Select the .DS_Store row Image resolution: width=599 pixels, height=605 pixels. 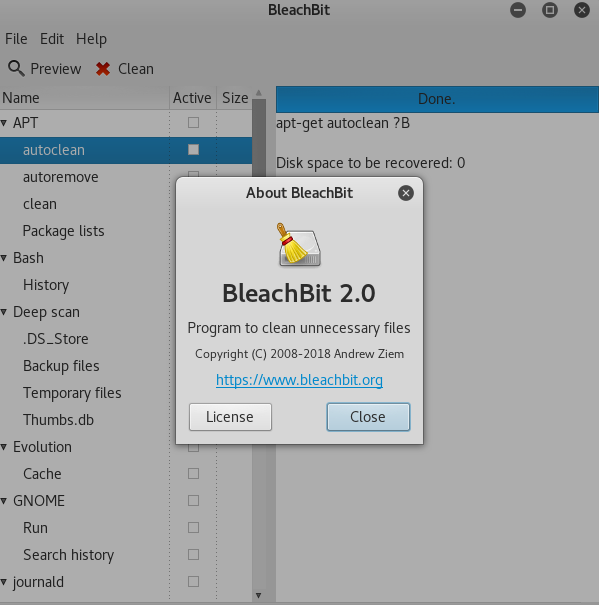point(56,339)
